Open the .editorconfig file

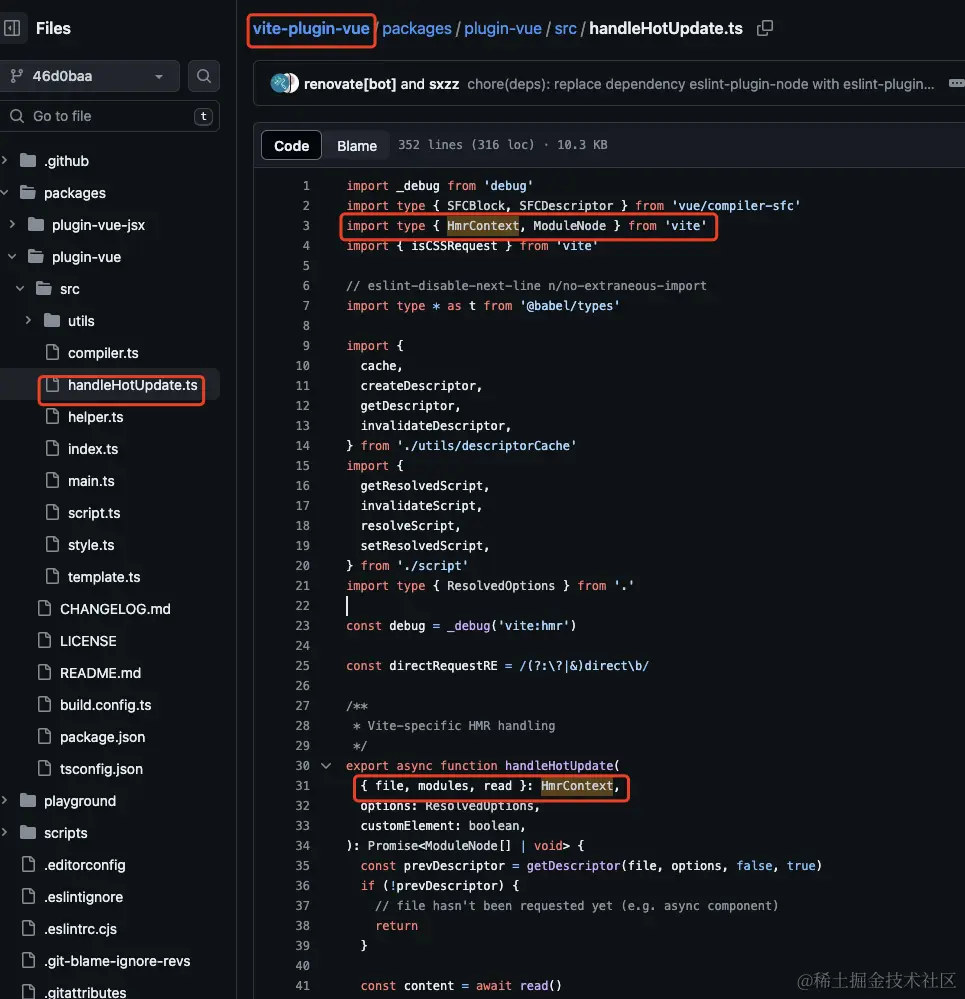point(85,865)
